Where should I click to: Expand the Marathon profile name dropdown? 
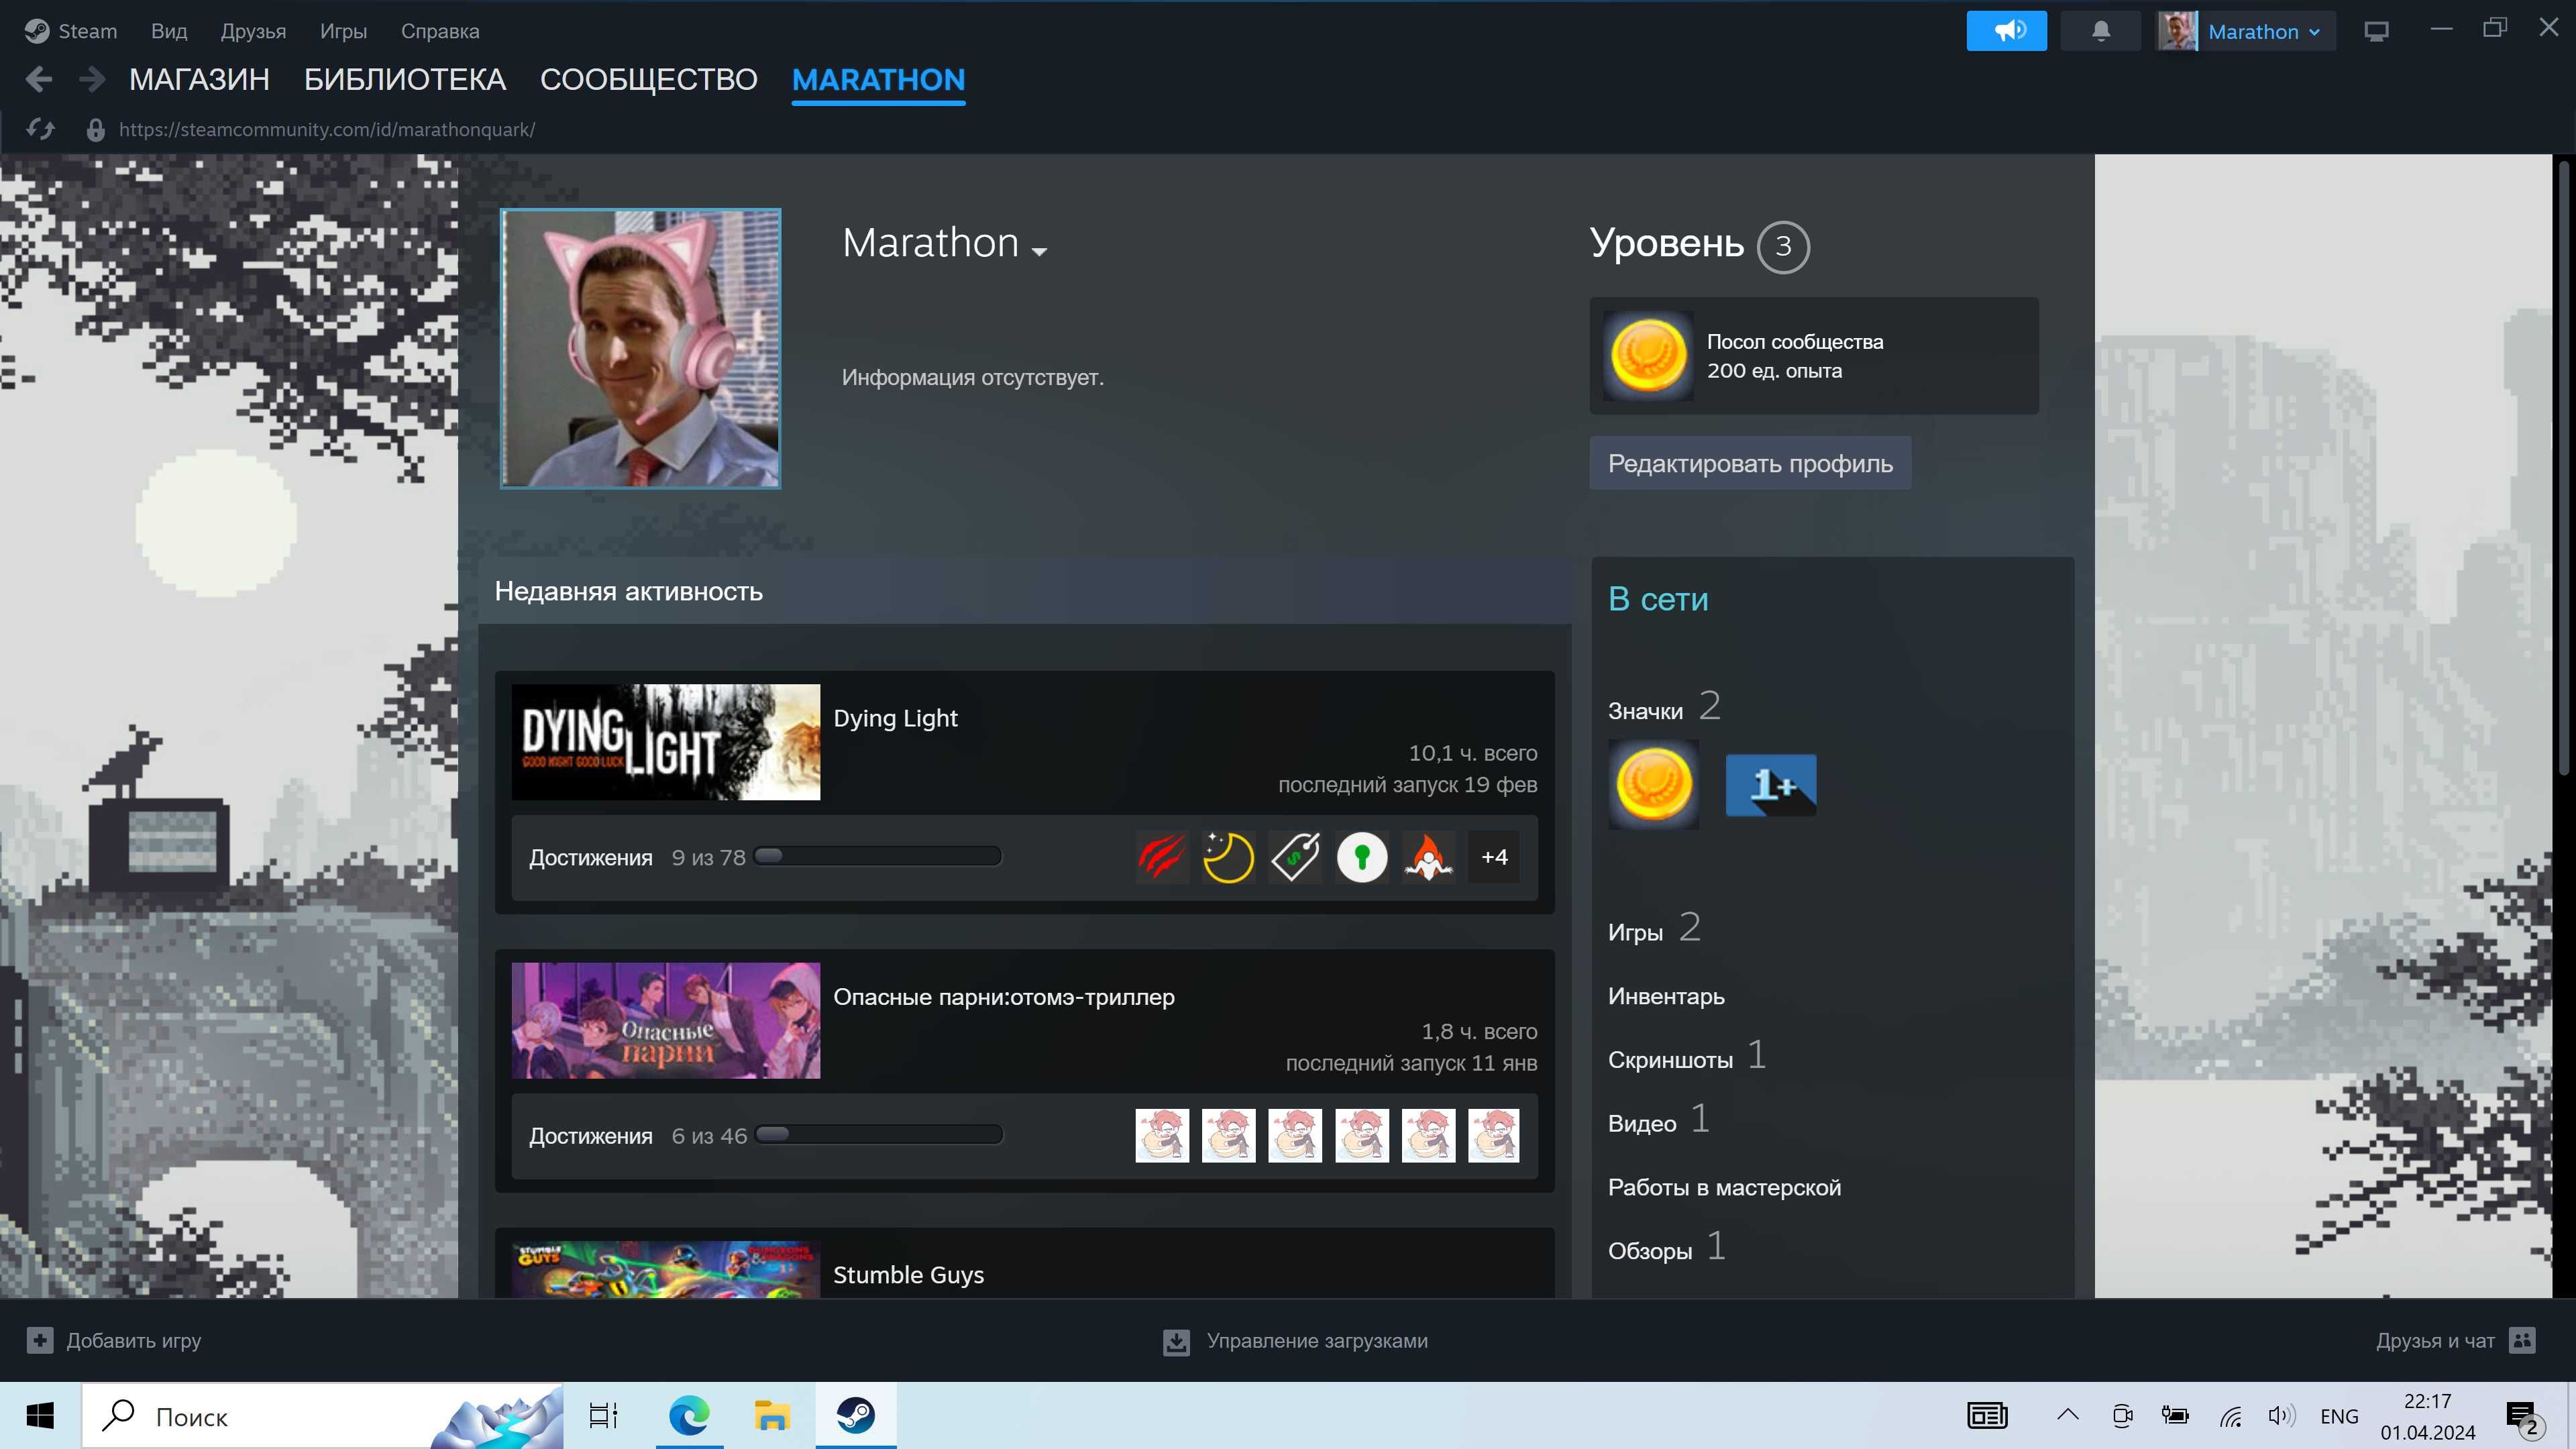(1039, 251)
